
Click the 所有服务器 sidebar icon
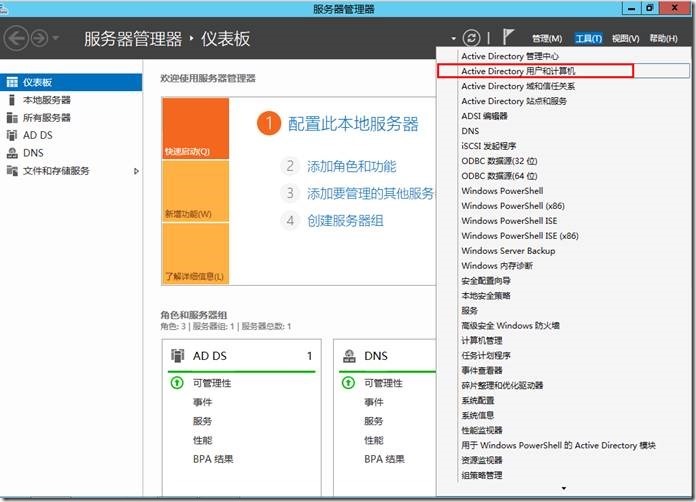pyautogui.click(x=12, y=118)
